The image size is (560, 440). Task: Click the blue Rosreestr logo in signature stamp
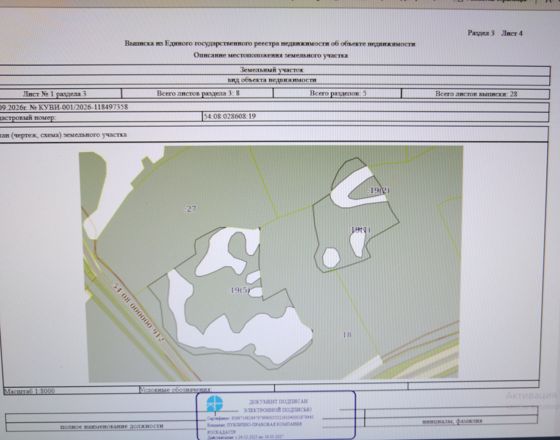tap(214, 404)
